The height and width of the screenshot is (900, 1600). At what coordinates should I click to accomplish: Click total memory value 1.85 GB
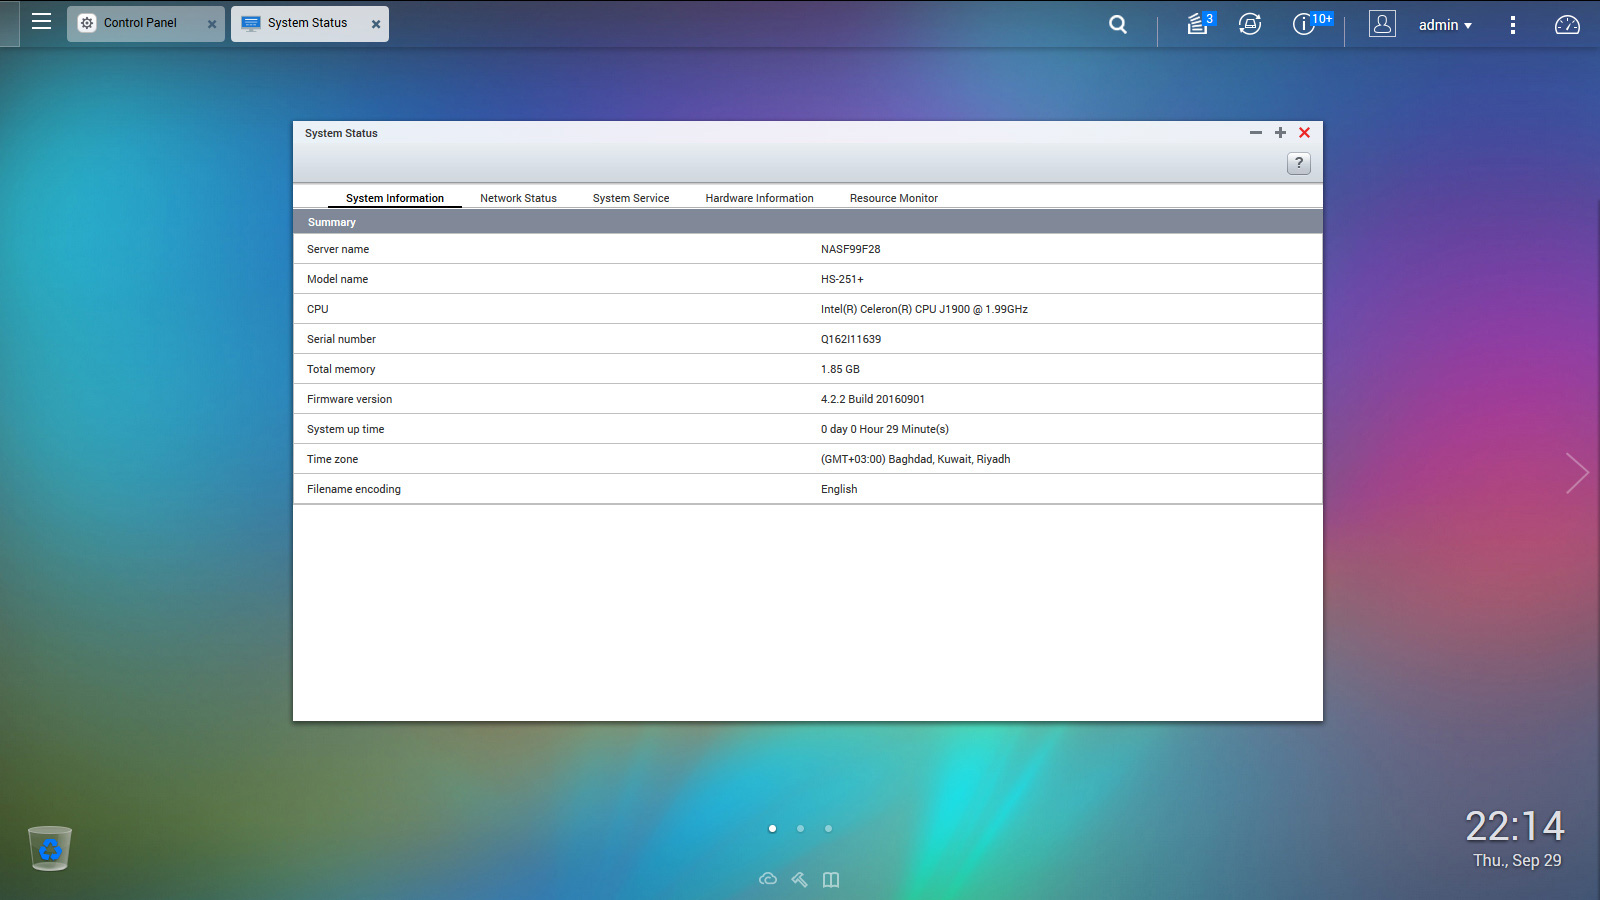[840, 369]
